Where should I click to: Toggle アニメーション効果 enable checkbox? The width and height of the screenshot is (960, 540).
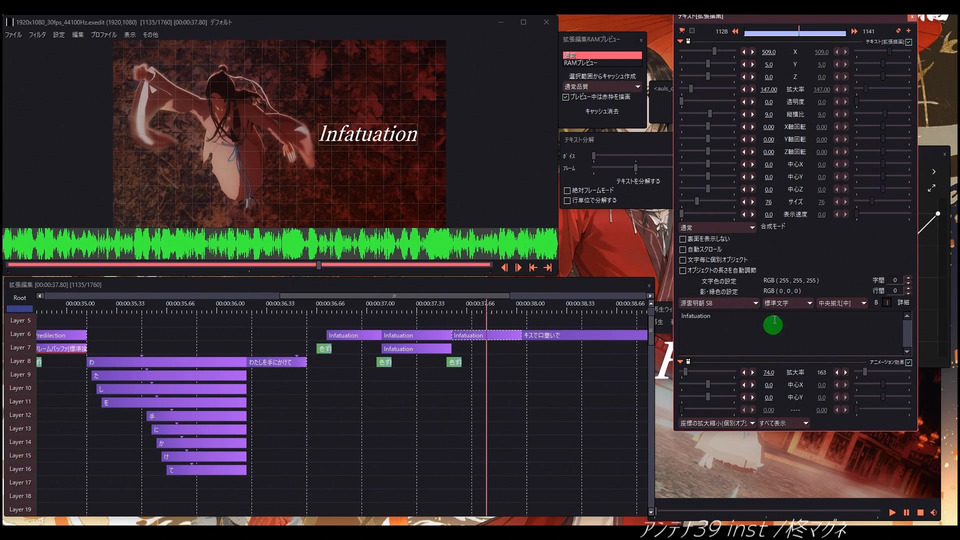909,362
